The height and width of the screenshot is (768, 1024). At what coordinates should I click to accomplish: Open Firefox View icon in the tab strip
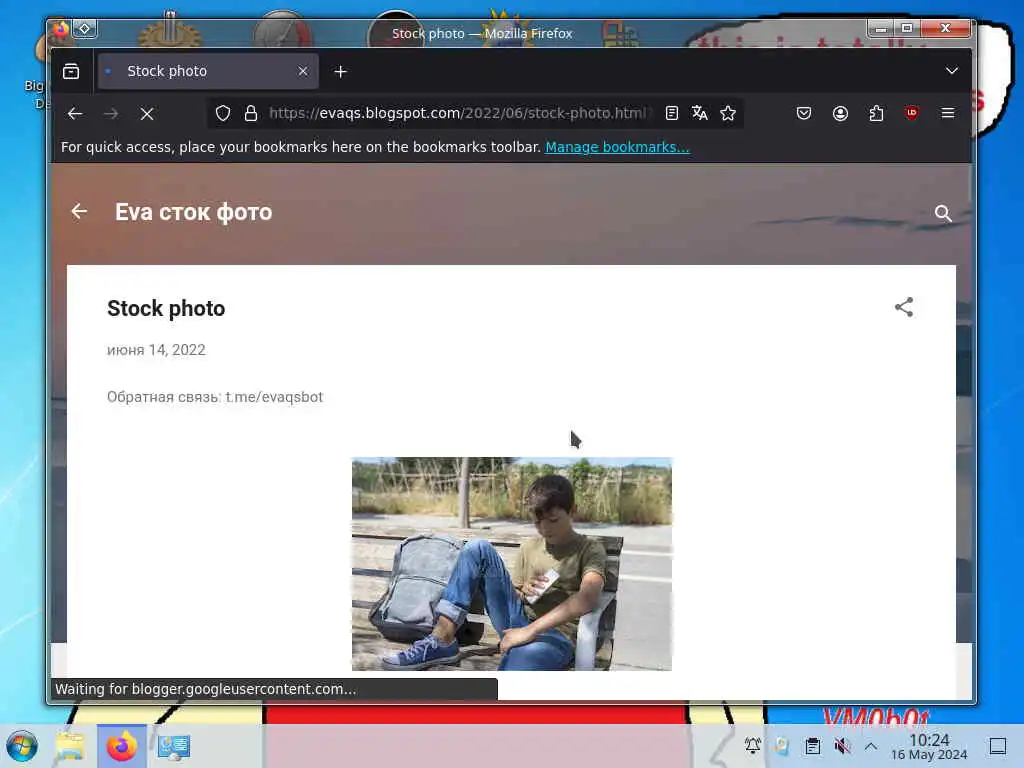(71, 71)
